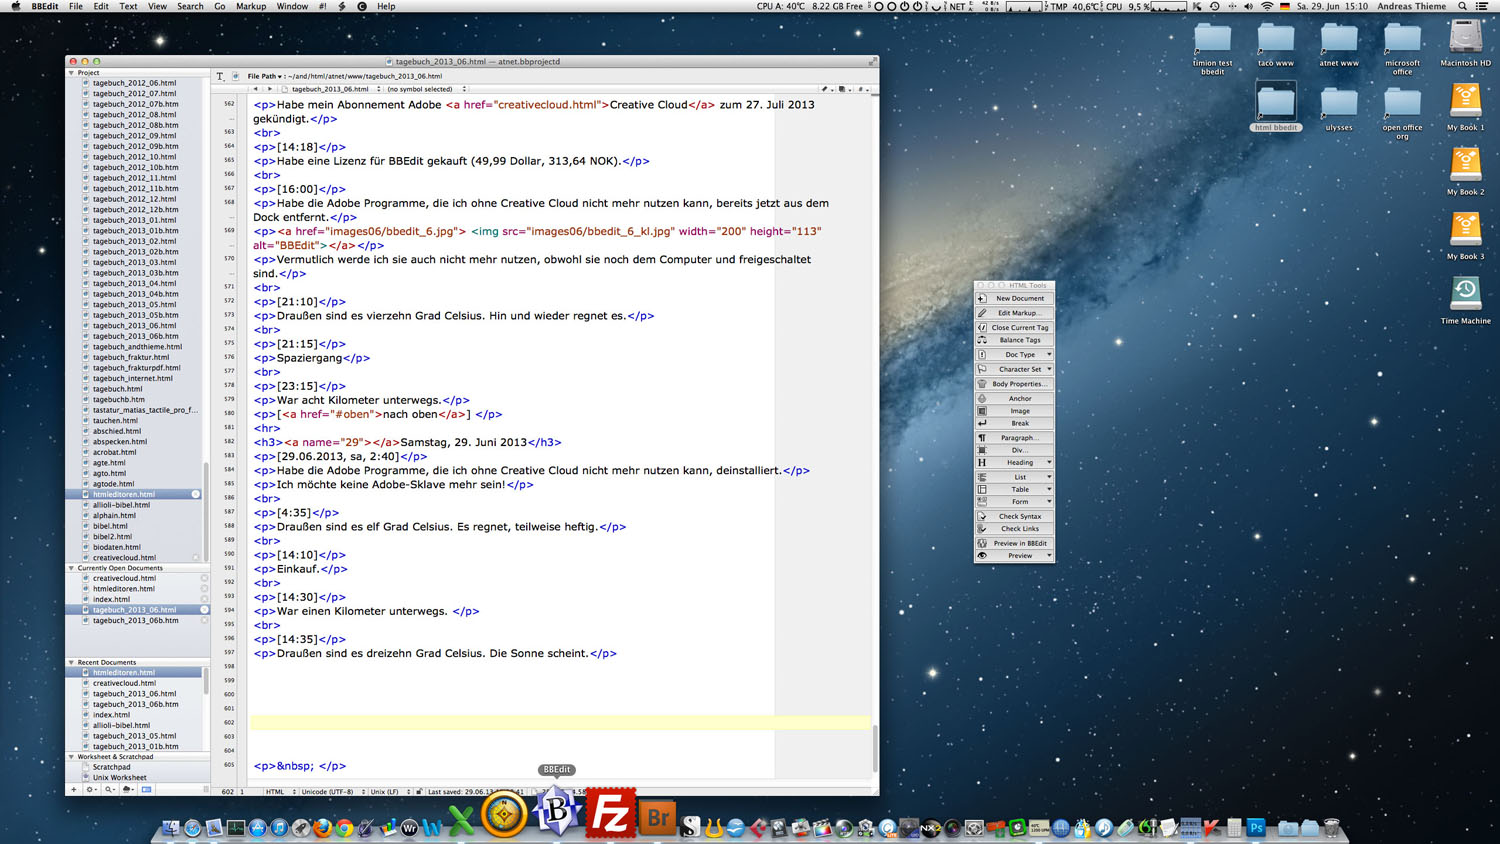Viewport: 1500px width, 844px height.
Task: Open BBEdit from the Dock
Action: tap(557, 812)
